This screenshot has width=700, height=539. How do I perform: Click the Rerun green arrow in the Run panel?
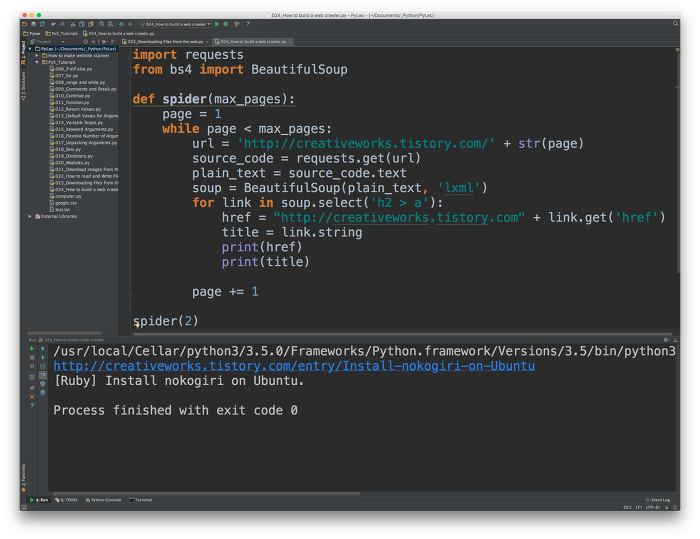coord(32,349)
